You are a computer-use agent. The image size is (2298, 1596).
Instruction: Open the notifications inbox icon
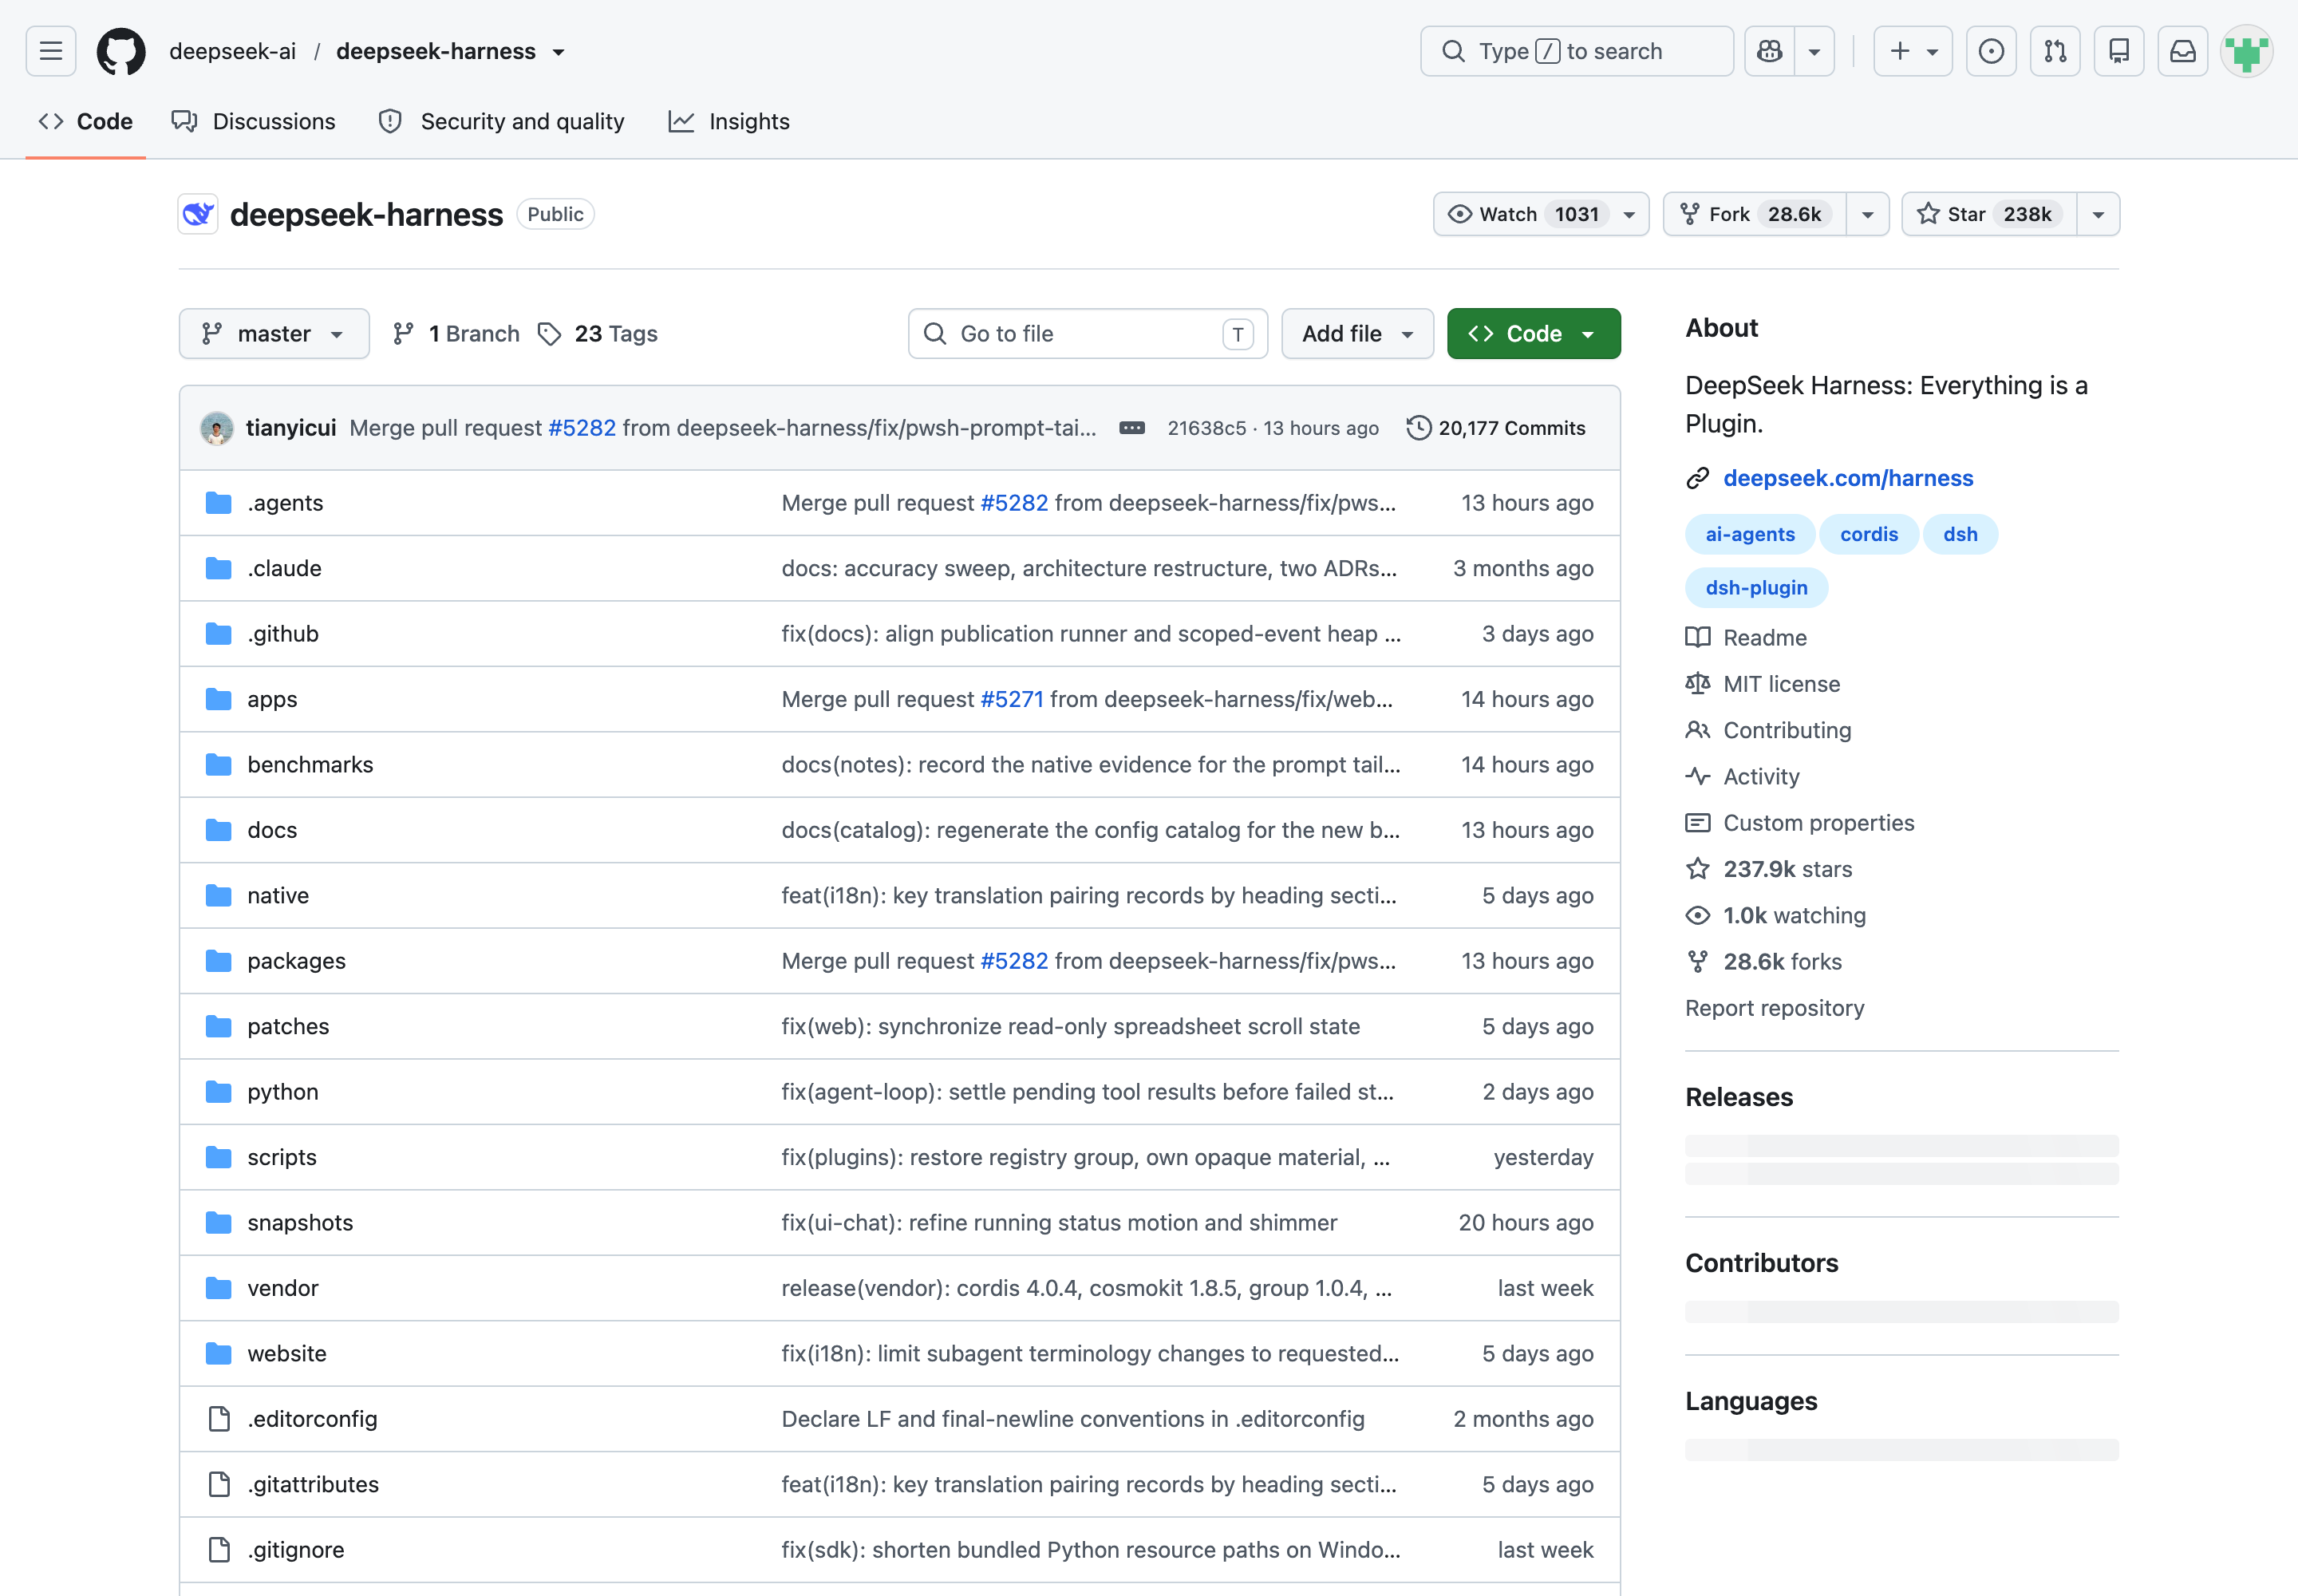tap(2183, 51)
